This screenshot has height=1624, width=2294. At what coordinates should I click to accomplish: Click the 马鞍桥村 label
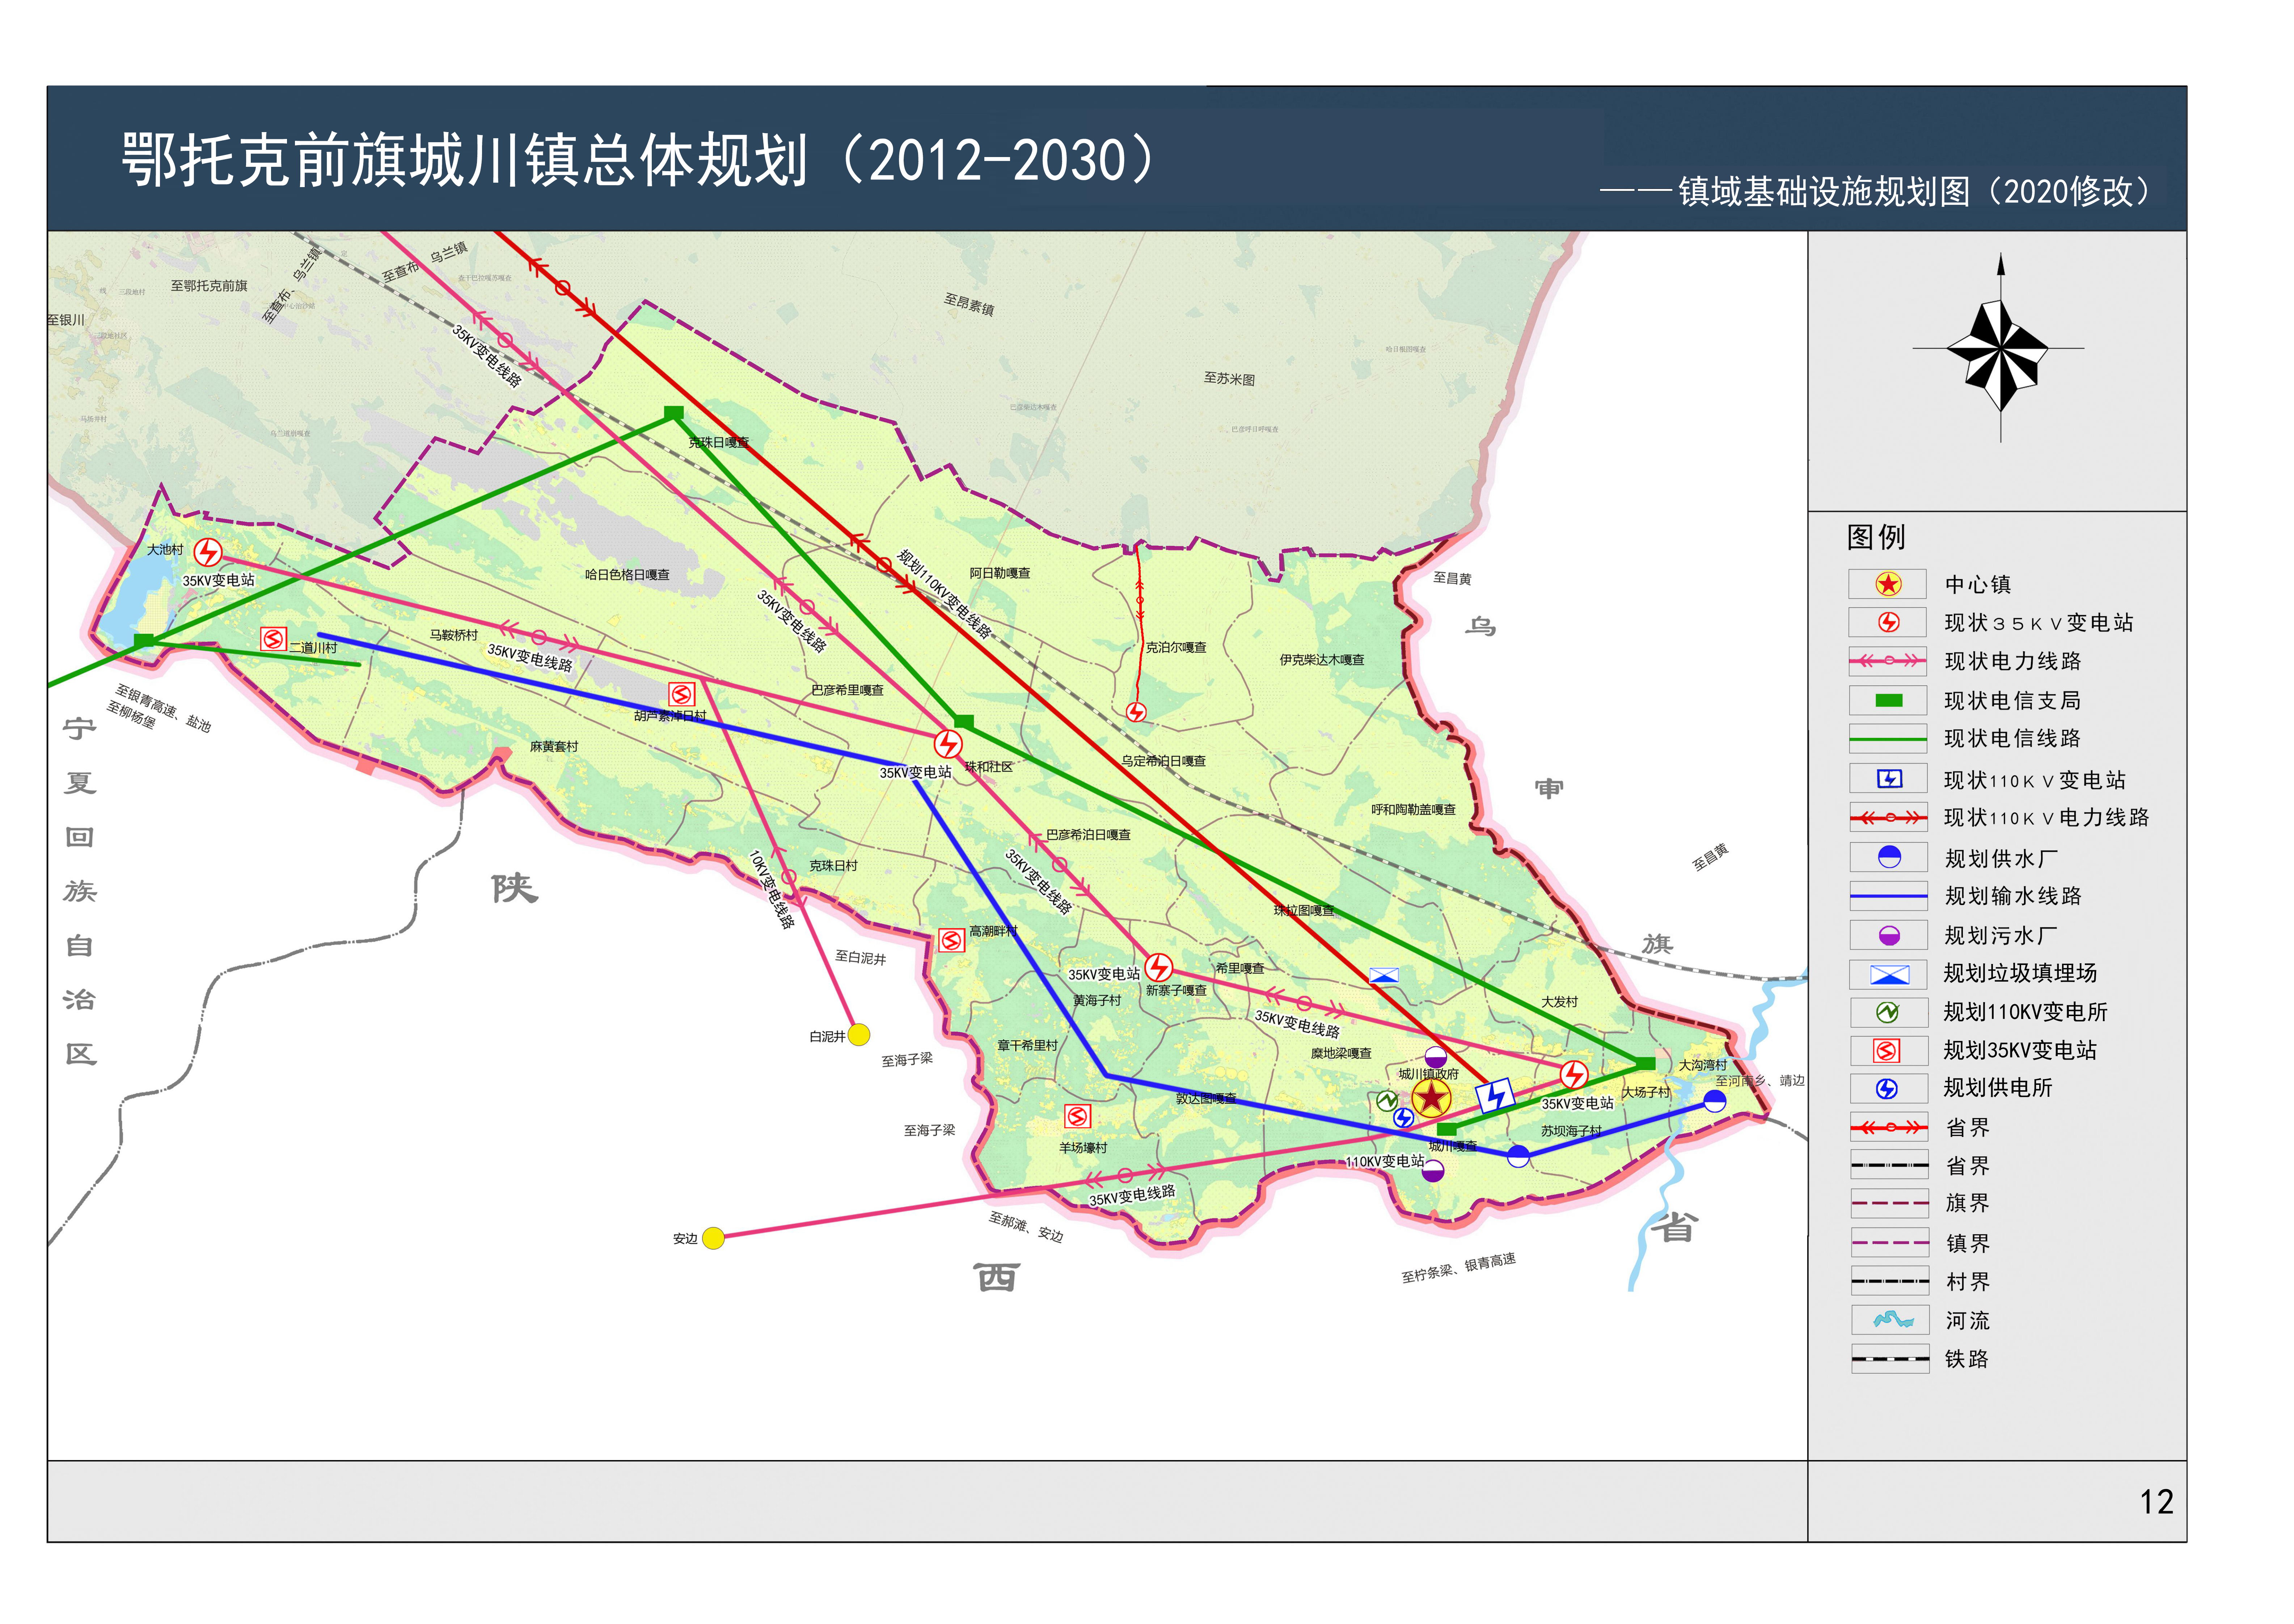454,635
